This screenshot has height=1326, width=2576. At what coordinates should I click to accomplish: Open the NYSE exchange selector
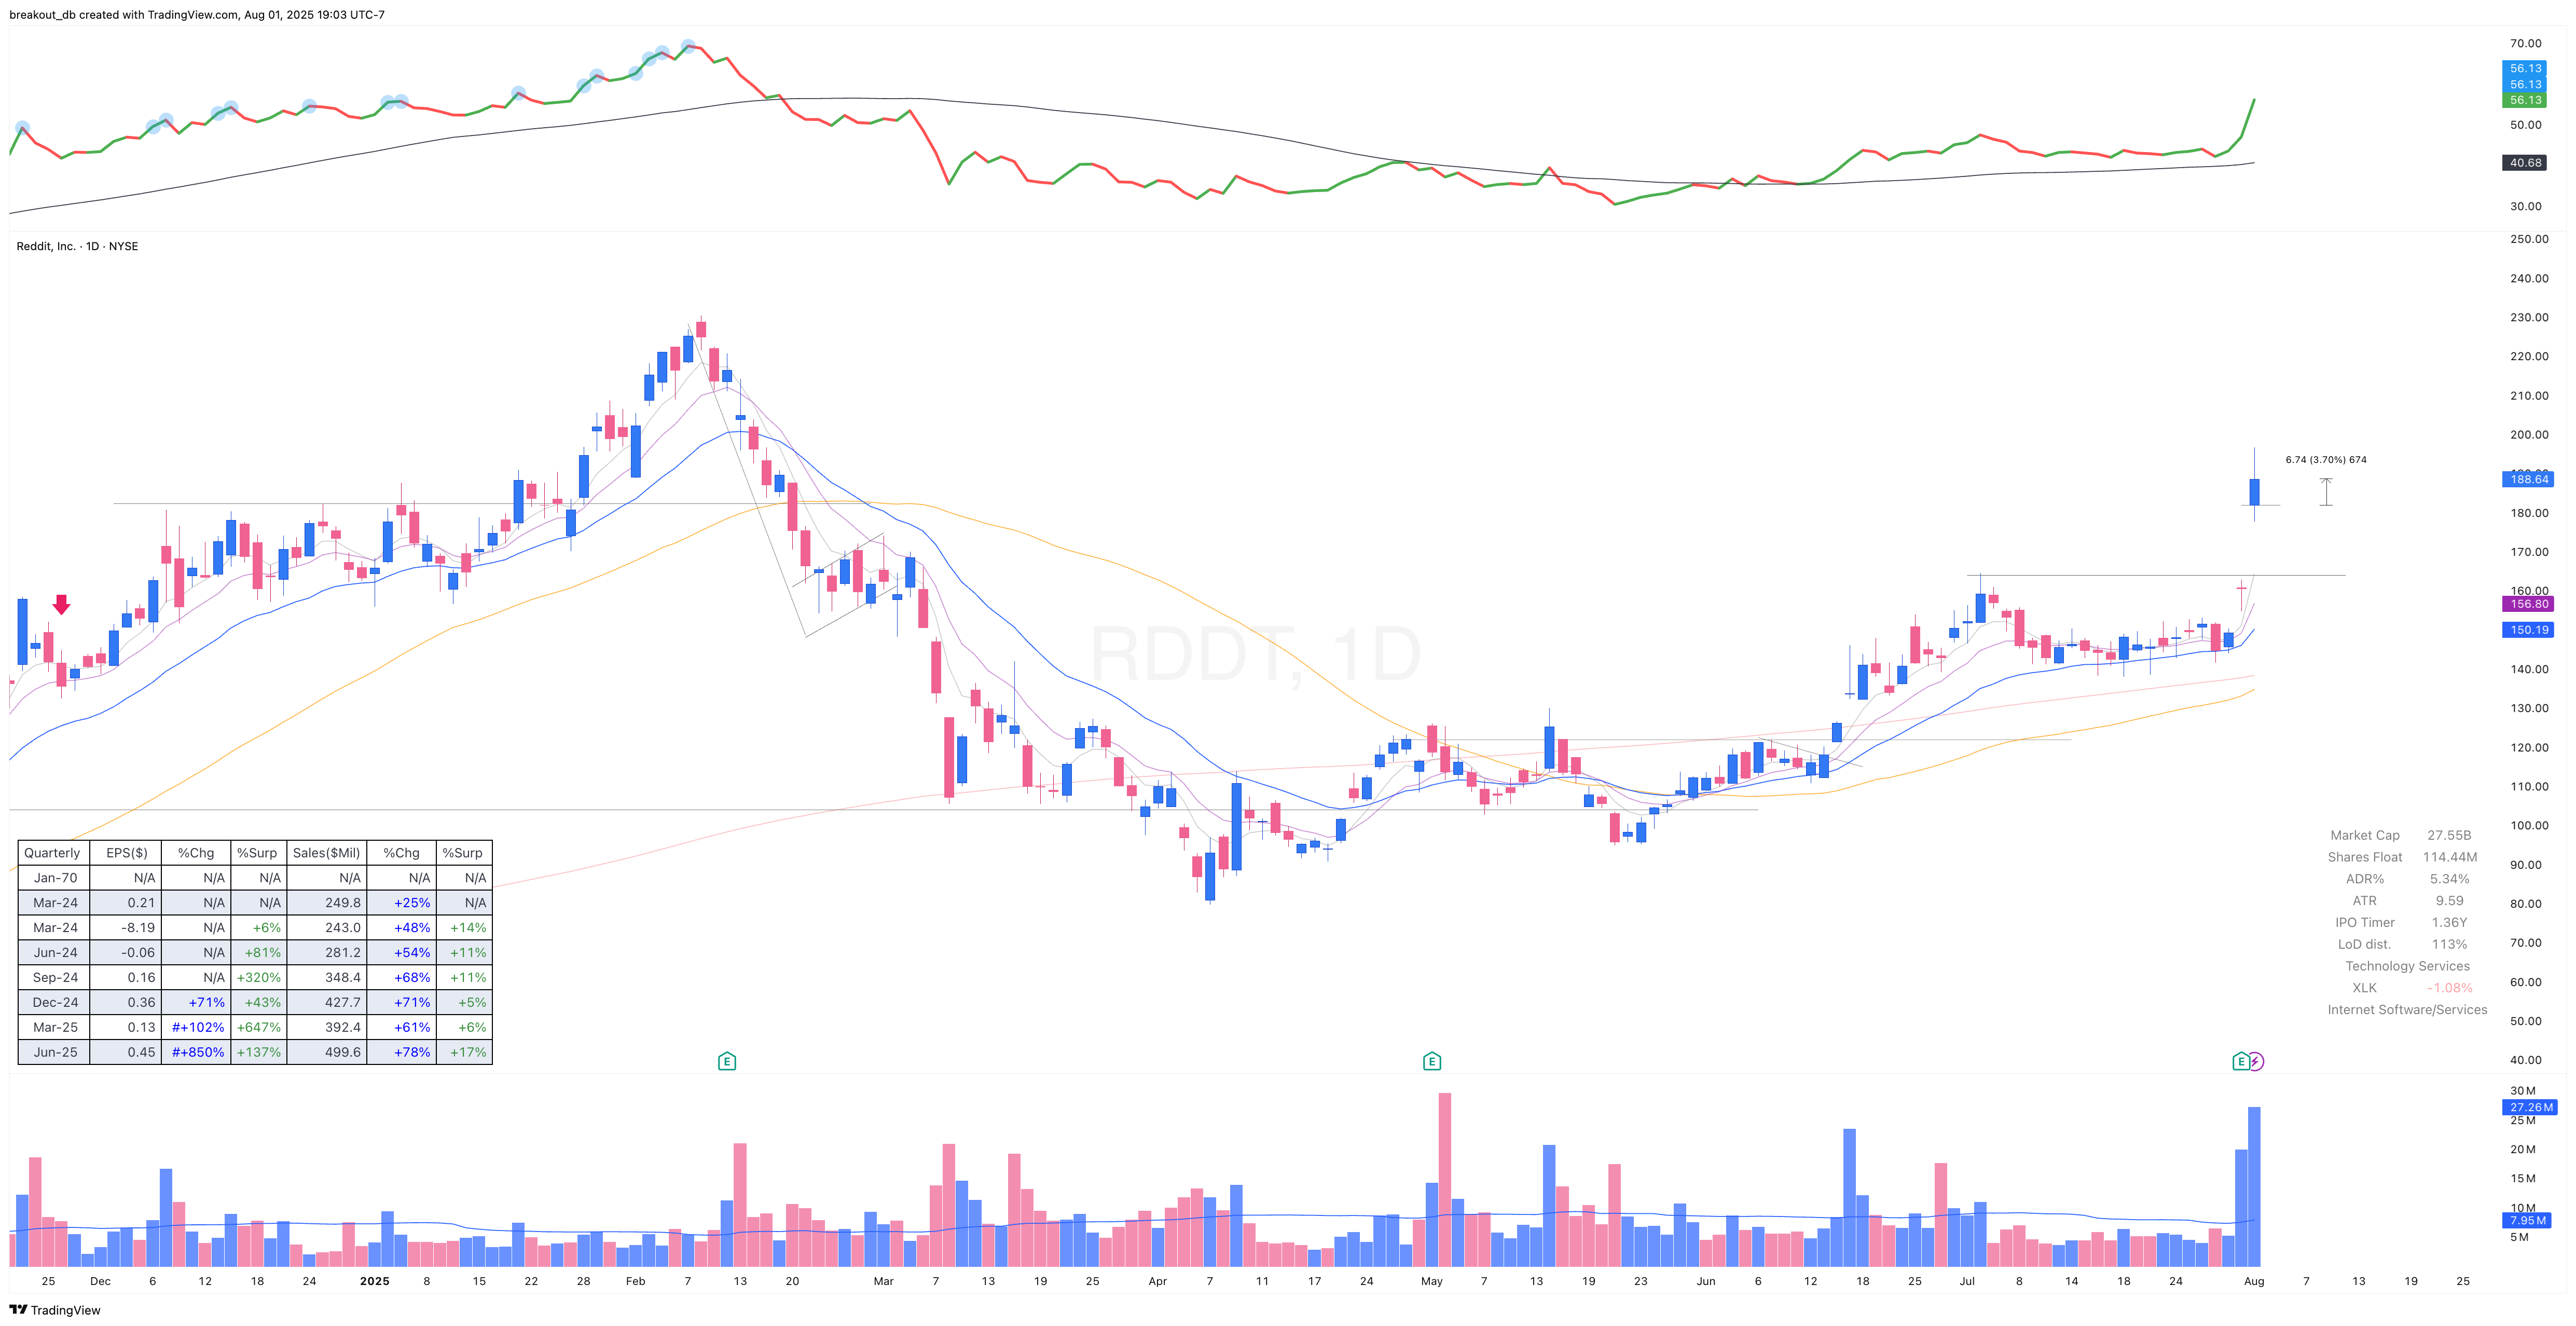coord(127,246)
